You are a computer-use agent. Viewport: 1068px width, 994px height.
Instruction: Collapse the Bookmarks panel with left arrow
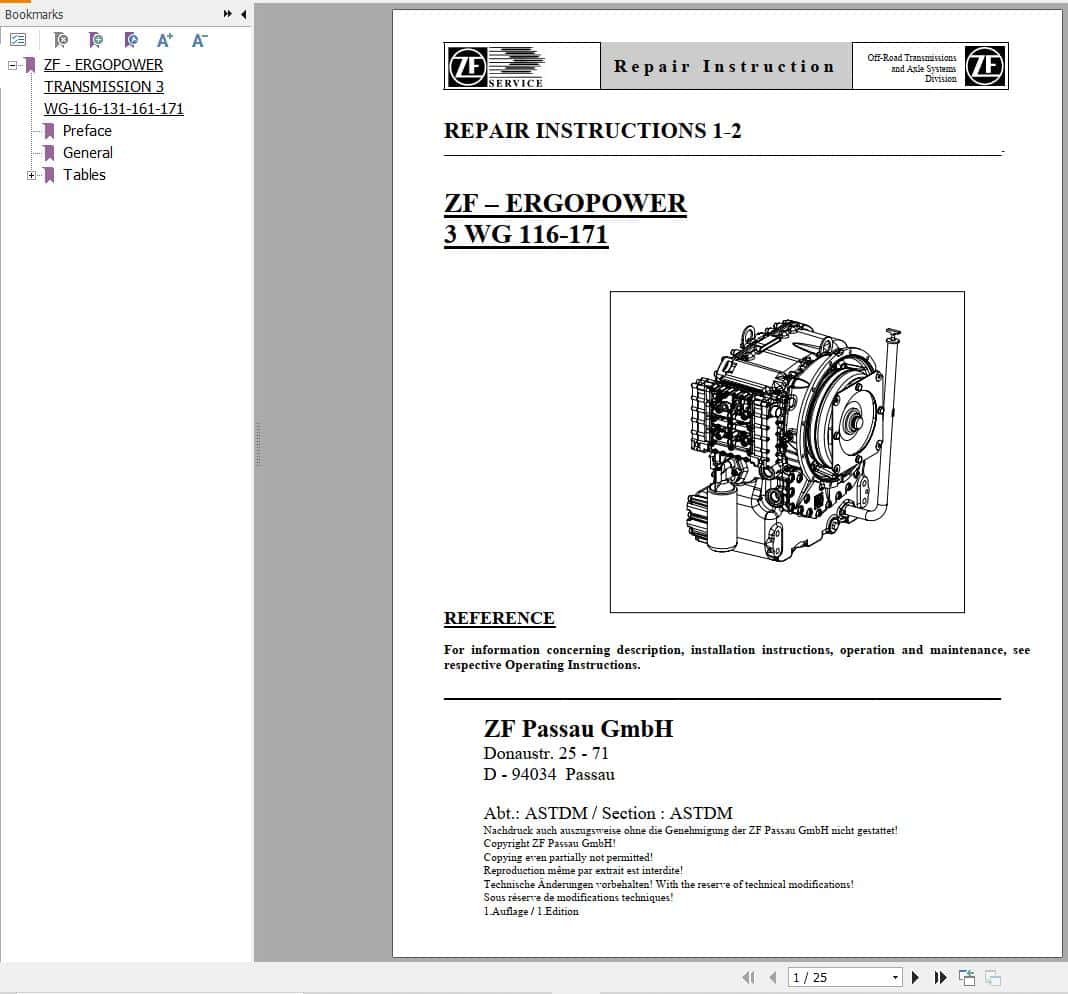tap(244, 14)
